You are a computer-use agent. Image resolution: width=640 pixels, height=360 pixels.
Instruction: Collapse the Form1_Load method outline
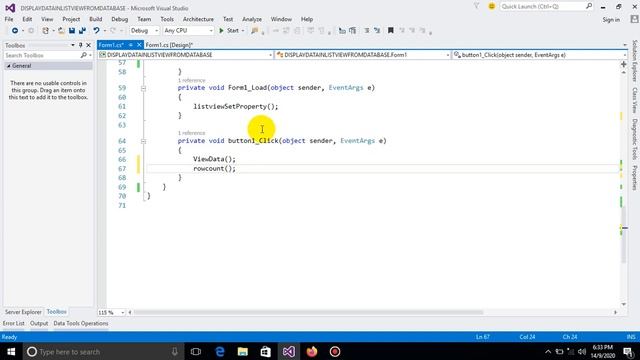click(143, 88)
